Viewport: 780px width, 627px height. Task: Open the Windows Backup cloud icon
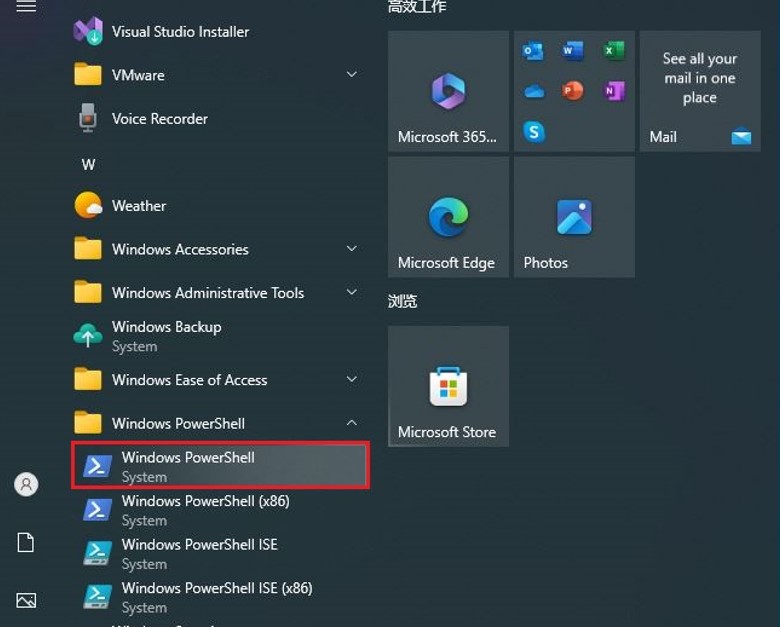click(88, 335)
